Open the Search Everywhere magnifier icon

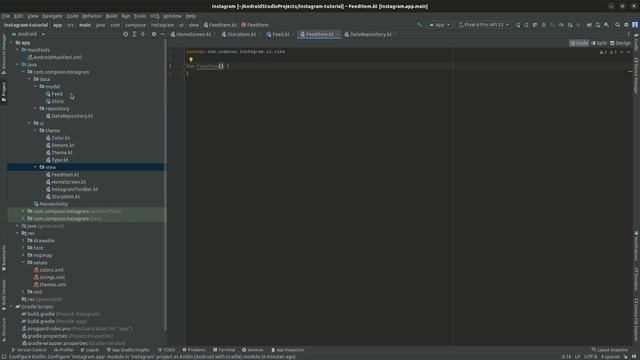618,25
